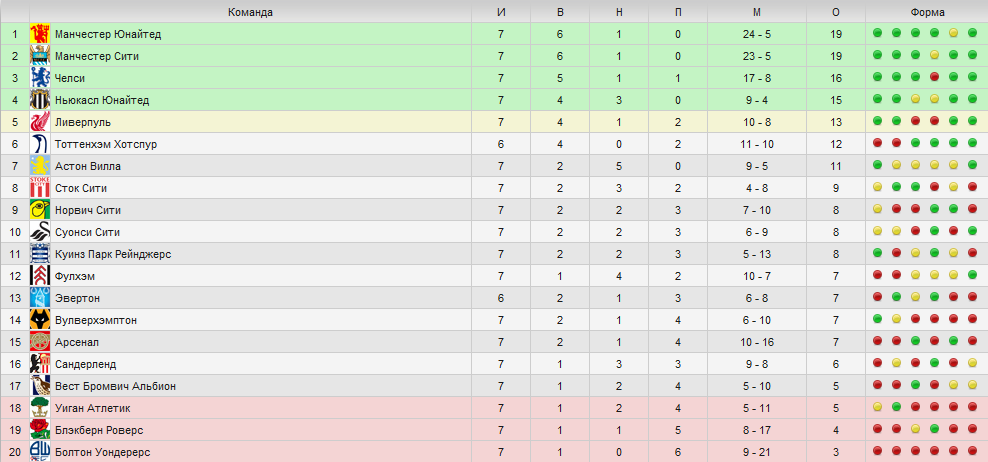Open the Манчестер Сити team link
The image size is (988, 462).
coord(96,56)
